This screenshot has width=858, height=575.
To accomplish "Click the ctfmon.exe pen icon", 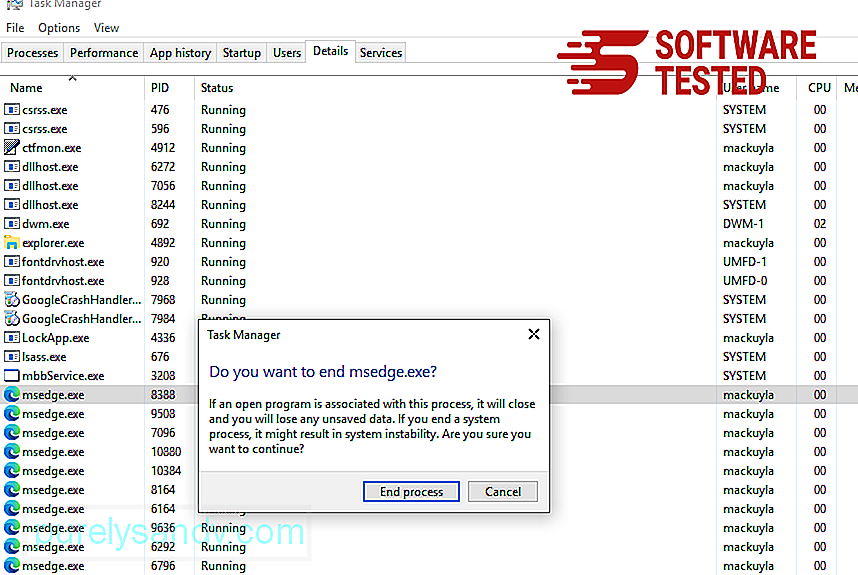I will [x=11, y=148].
